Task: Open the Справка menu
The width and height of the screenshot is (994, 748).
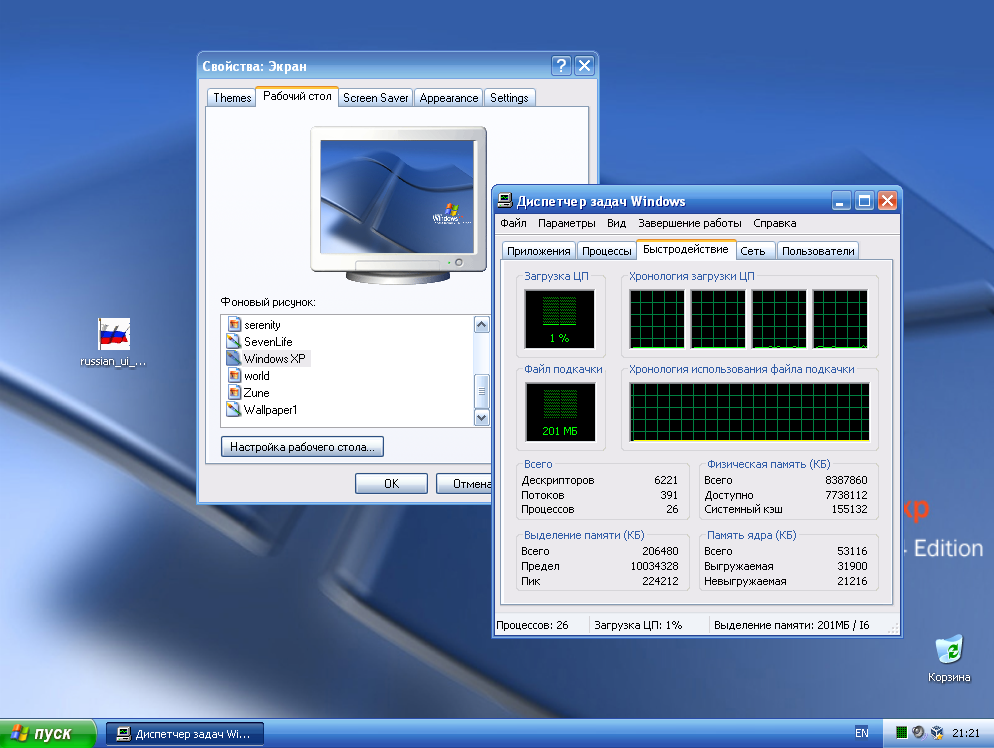Action: click(775, 223)
